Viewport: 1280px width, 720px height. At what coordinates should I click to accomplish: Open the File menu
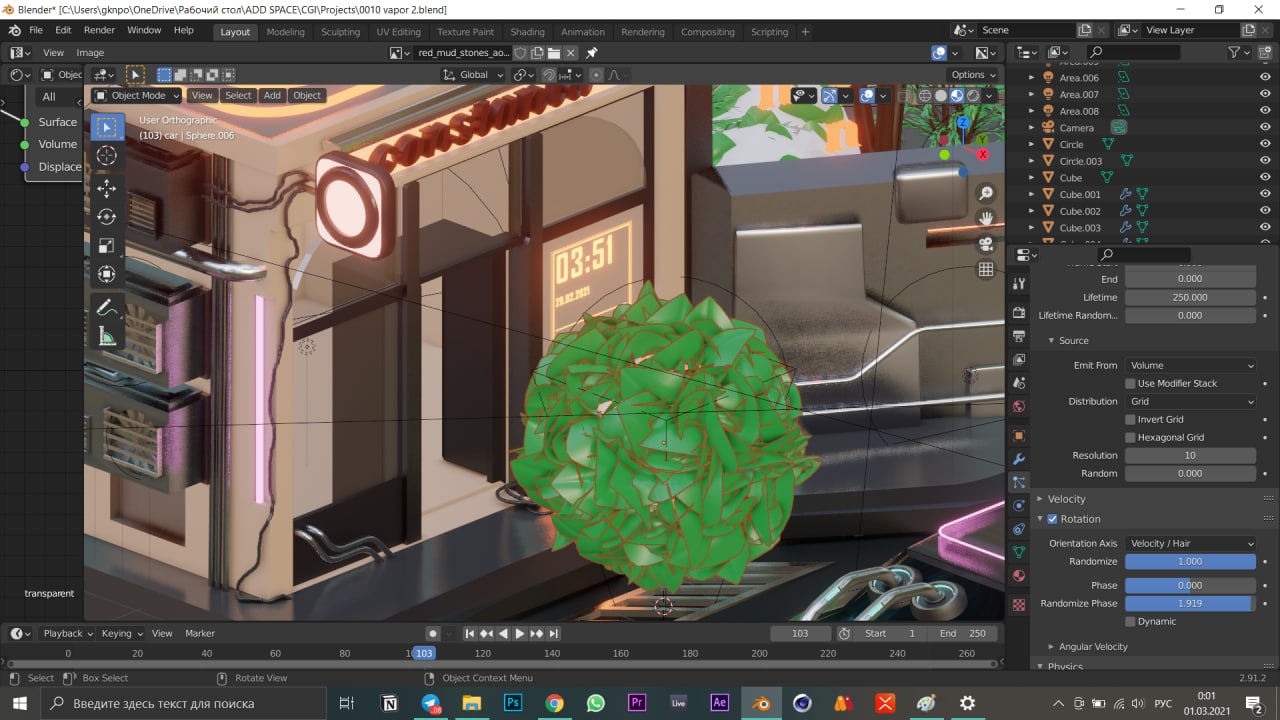[36, 31]
